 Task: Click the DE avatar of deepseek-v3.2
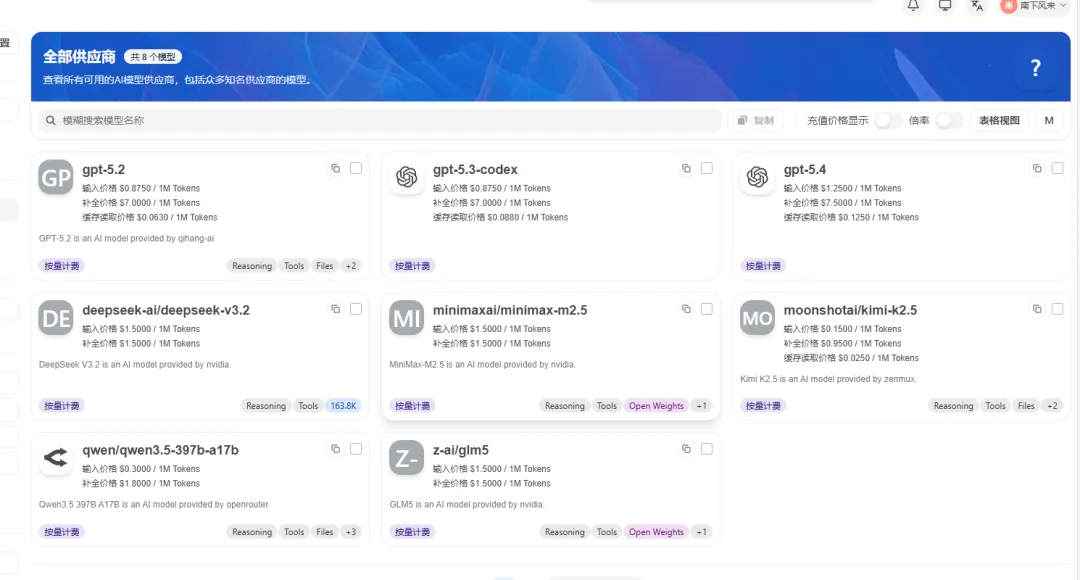point(56,318)
